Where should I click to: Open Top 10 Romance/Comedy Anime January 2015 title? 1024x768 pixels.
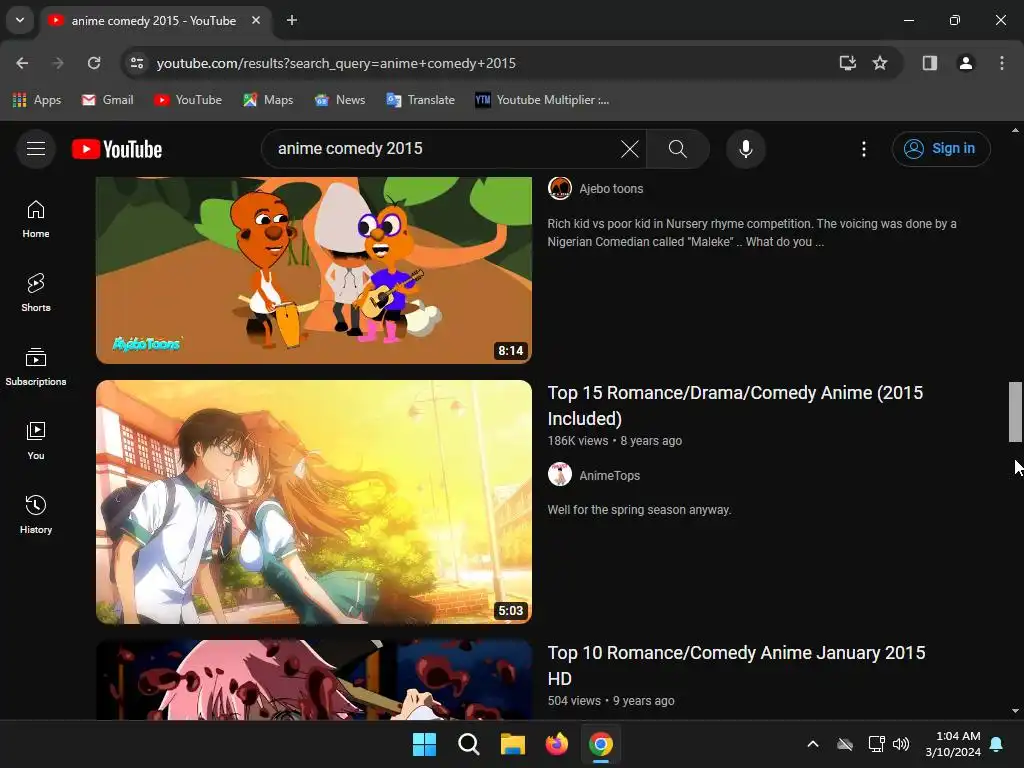coord(736,665)
